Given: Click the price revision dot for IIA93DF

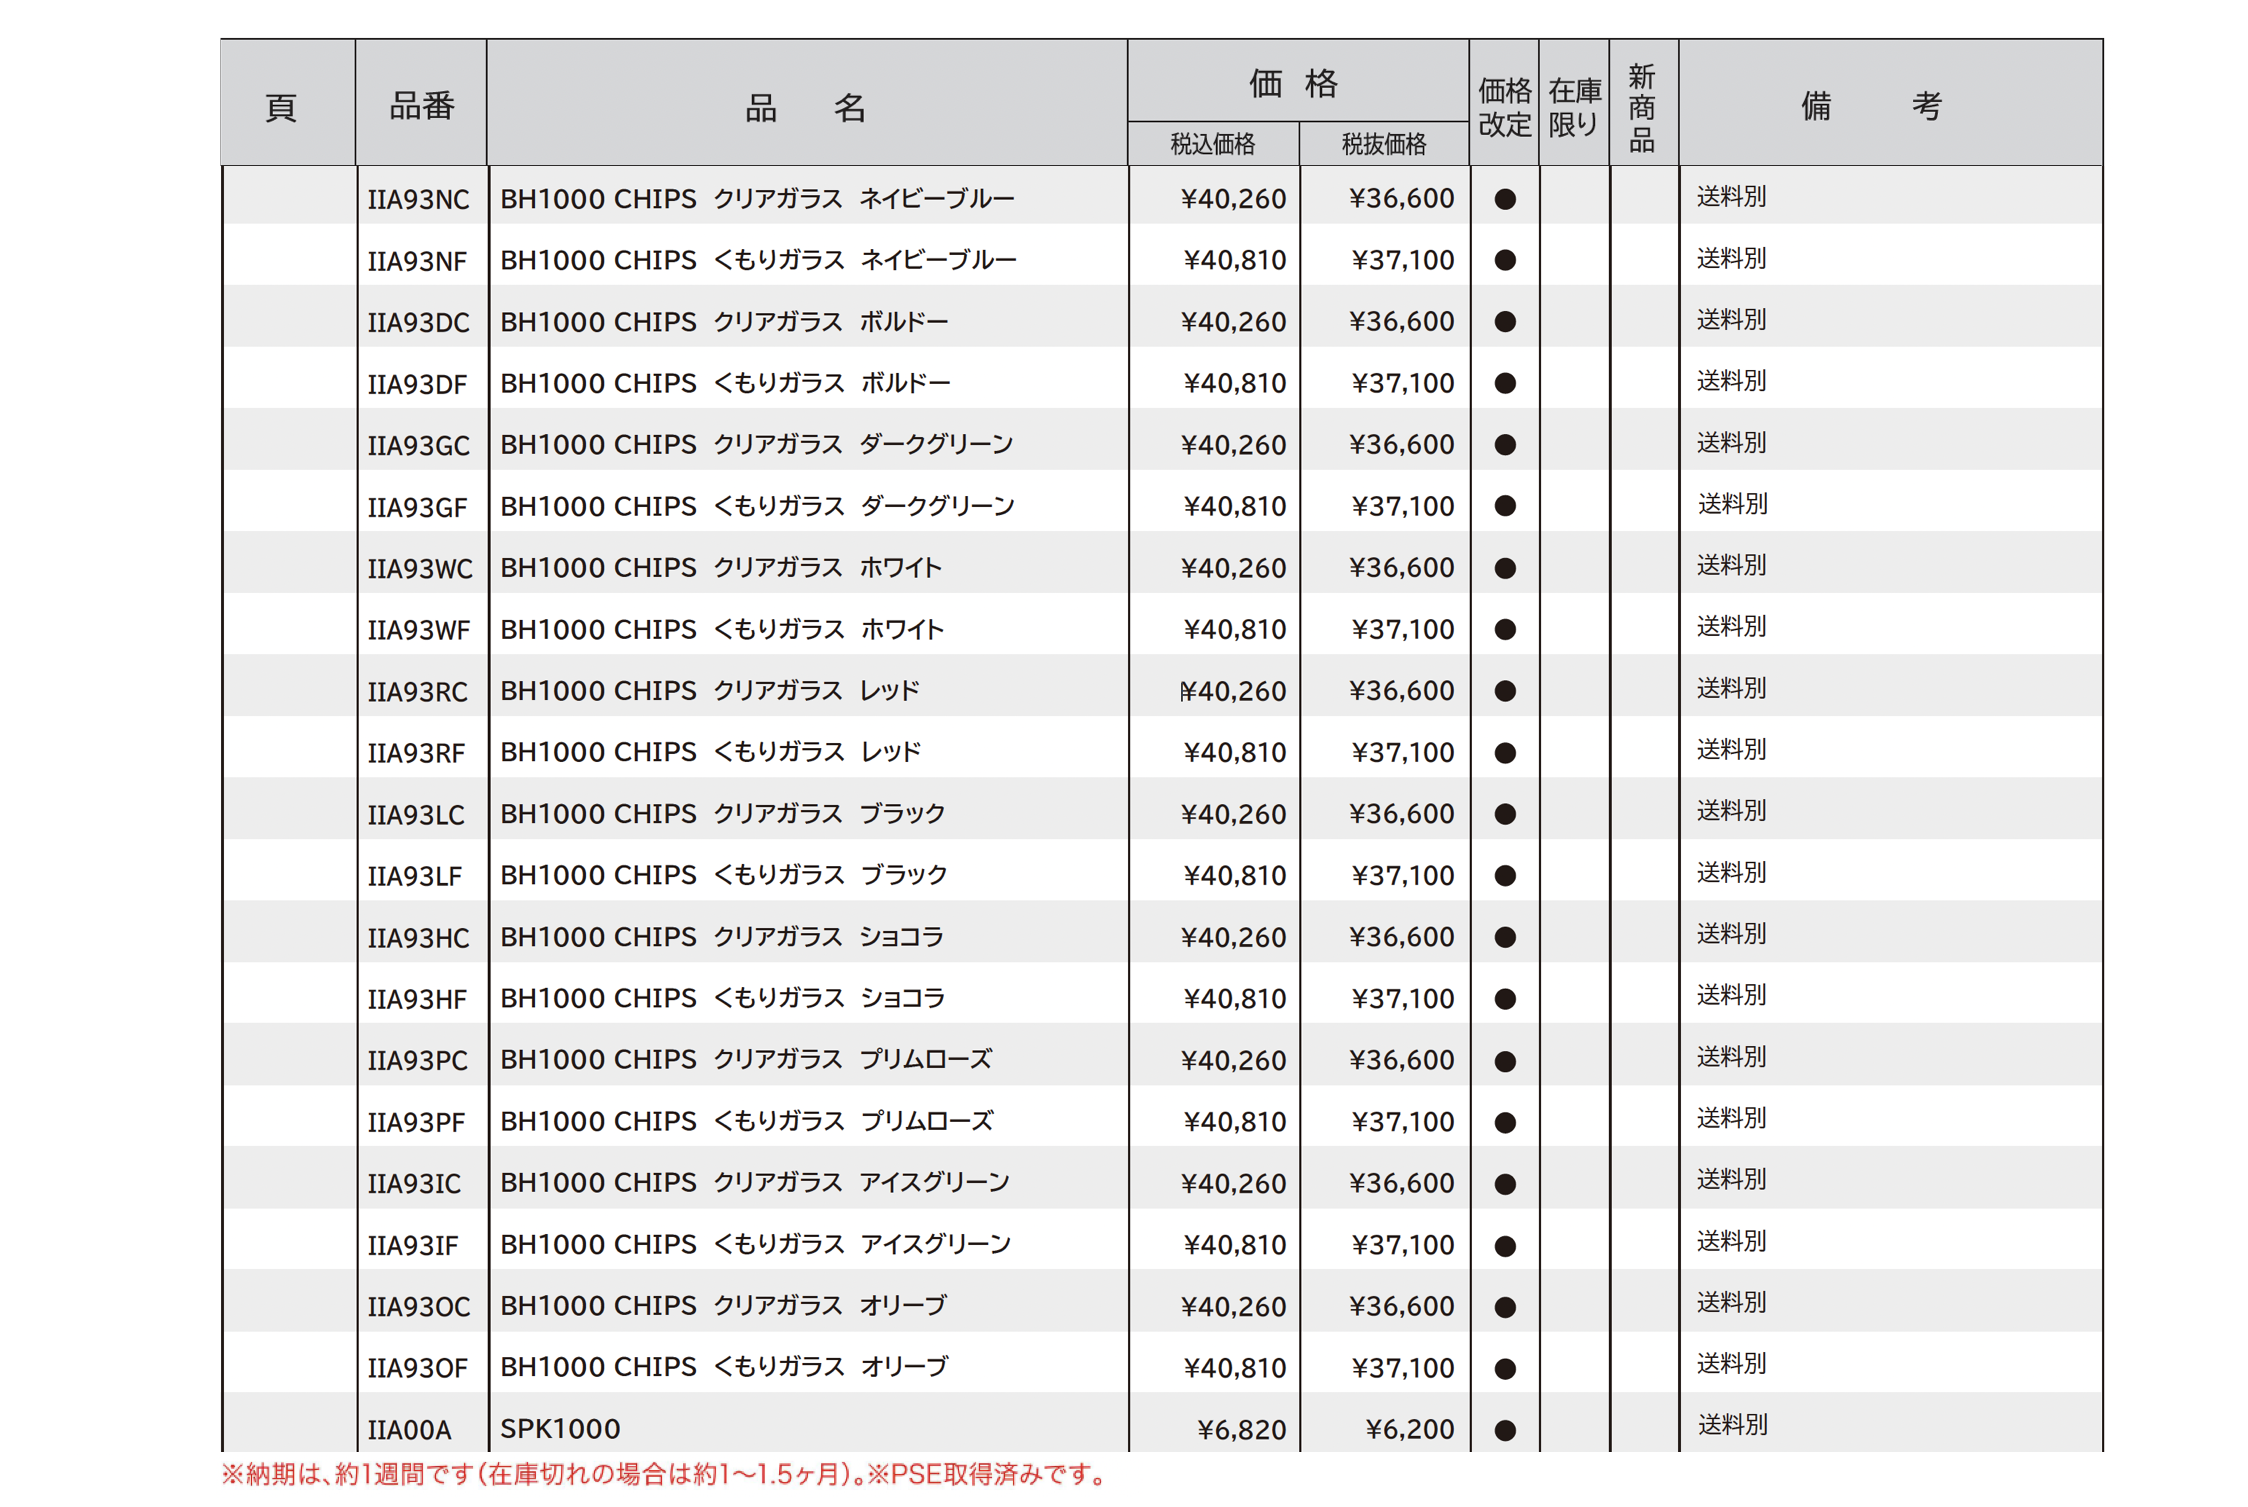Looking at the screenshot, I should (1503, 383).
